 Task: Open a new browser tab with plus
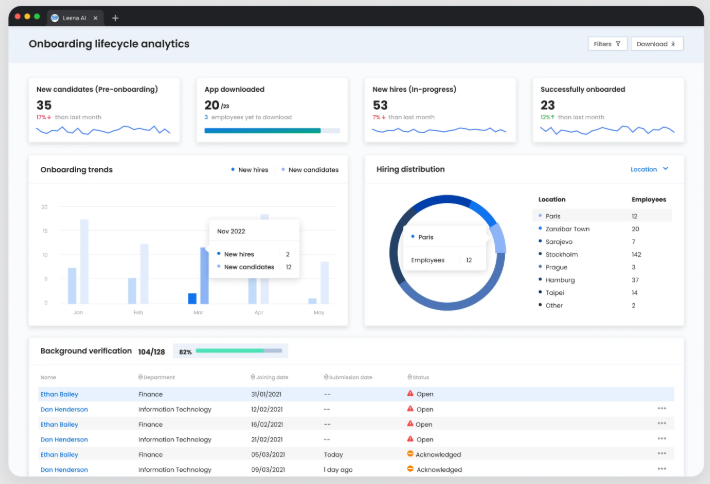point(115,17)
